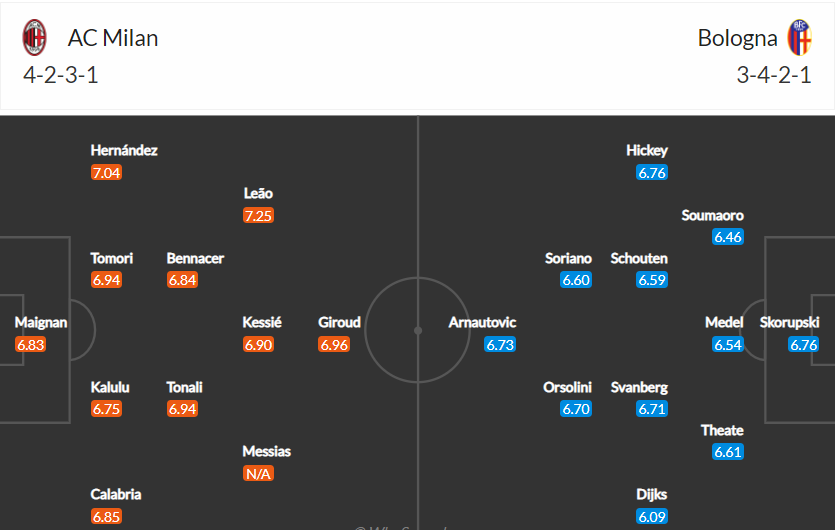Open the Bologna team name link
The image size is (836, 530).
pyautogui.click(x=737, y=38)
